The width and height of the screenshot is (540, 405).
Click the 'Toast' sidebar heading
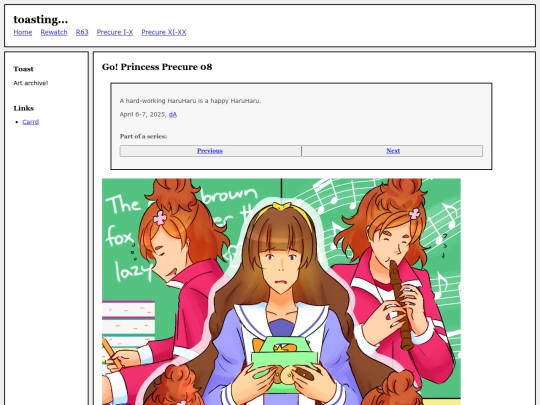[x=23, y=69]
